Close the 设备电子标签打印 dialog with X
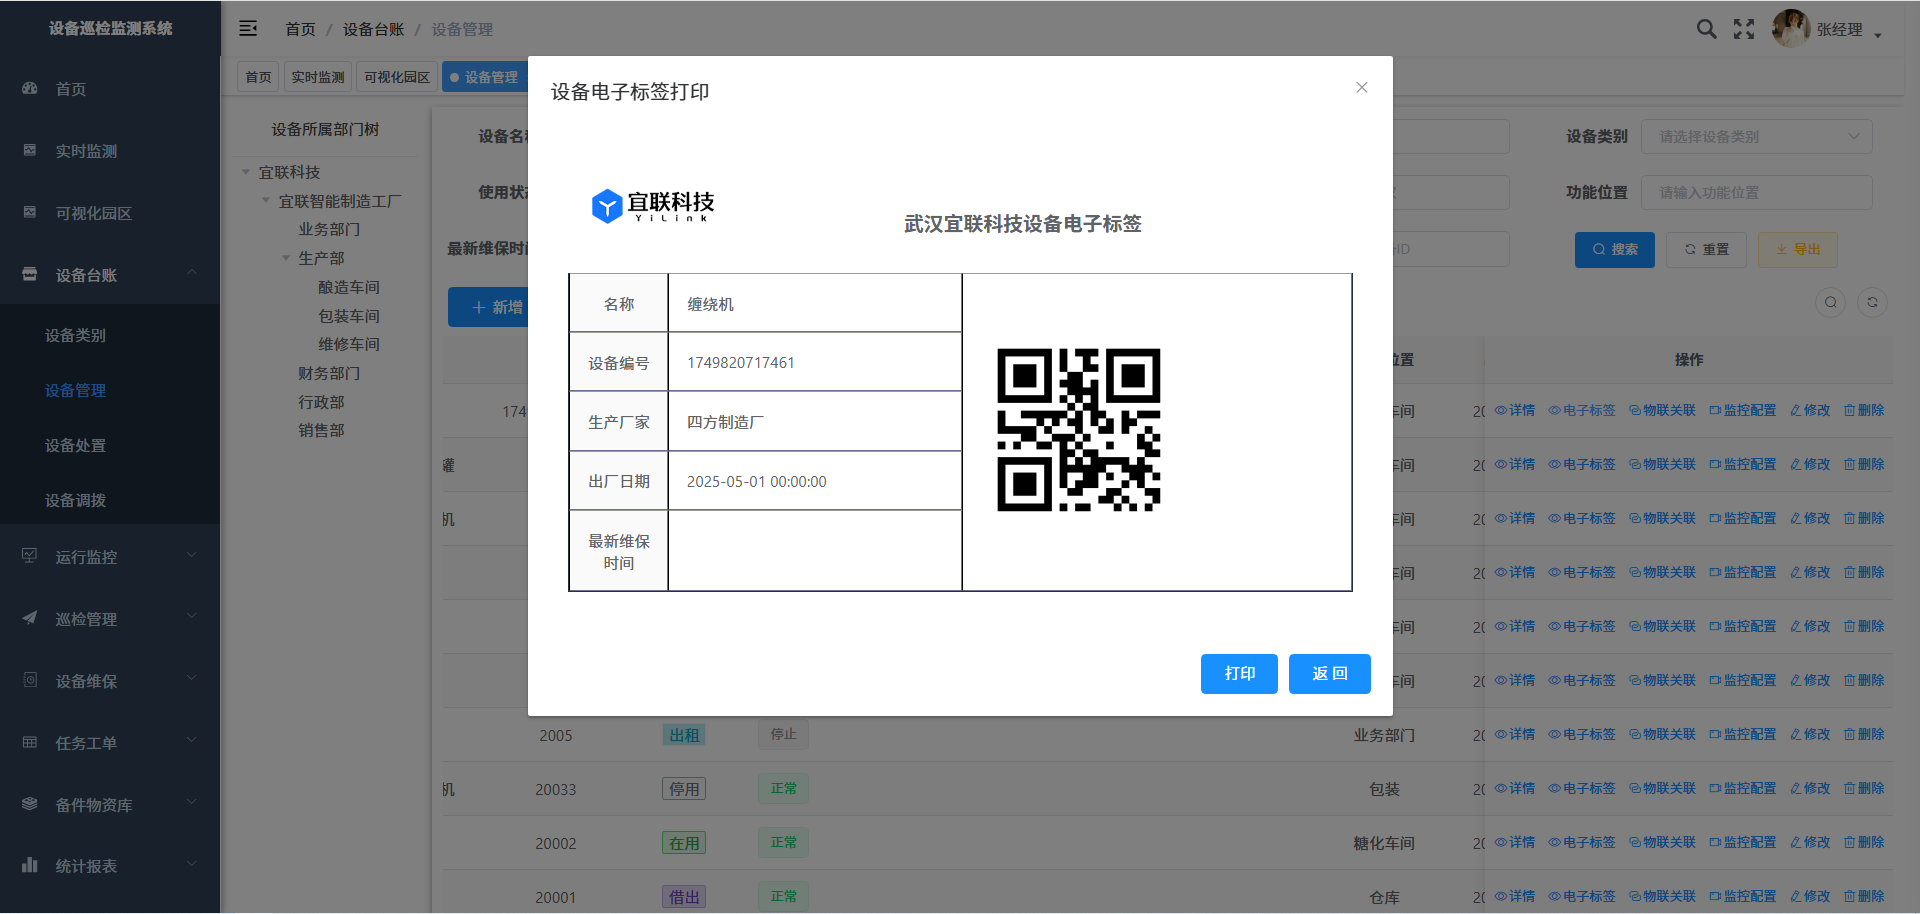This screenshot has width=1920, height=914. point(1361,88)
